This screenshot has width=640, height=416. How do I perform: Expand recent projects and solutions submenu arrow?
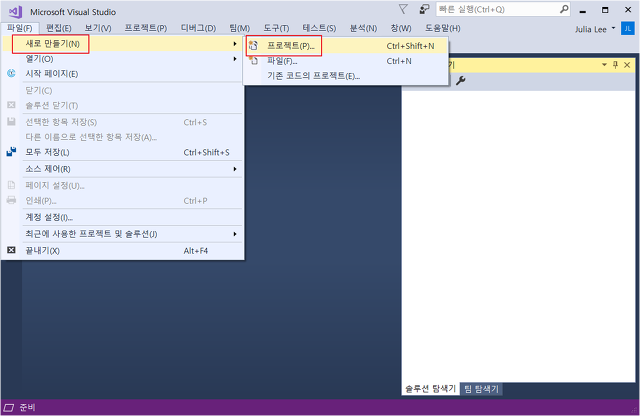click(x=235, y=234)
